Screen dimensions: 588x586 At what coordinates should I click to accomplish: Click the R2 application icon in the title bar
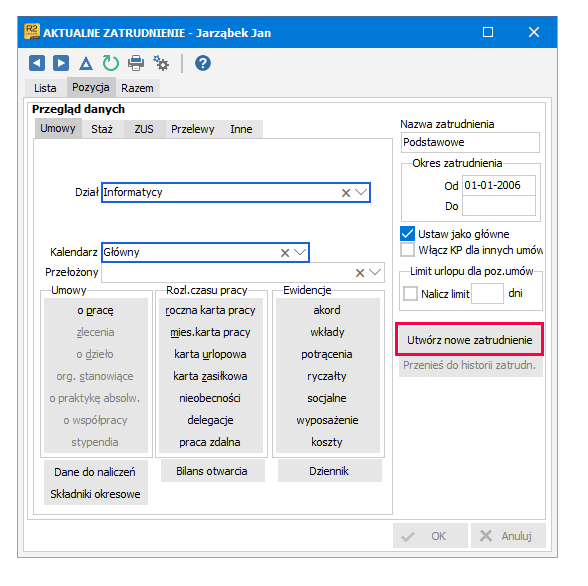pyautogui.click(x=32, y=31)
